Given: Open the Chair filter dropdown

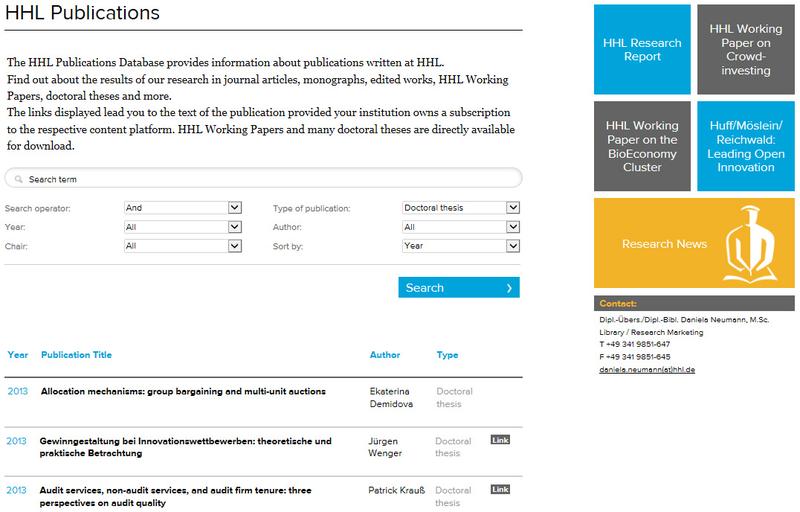Looking at the screenshot, I should point(183,246).
